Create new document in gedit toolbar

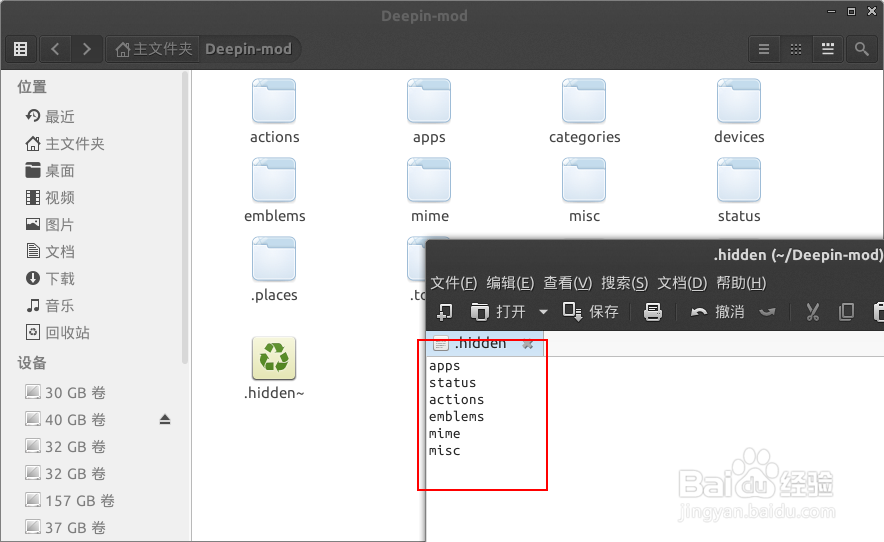click(x=445, y=311)
